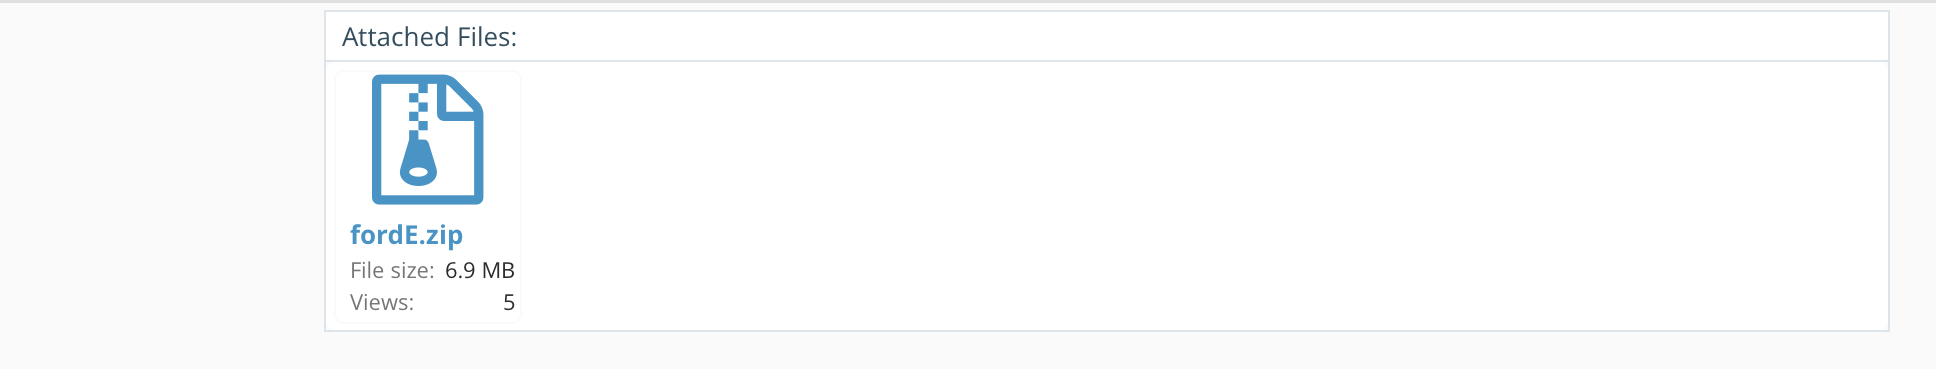Image resolution: width=1936 pixels, height=369 pixels.
Task: Click the "Files:" word in the panel header
Action: 486,37
